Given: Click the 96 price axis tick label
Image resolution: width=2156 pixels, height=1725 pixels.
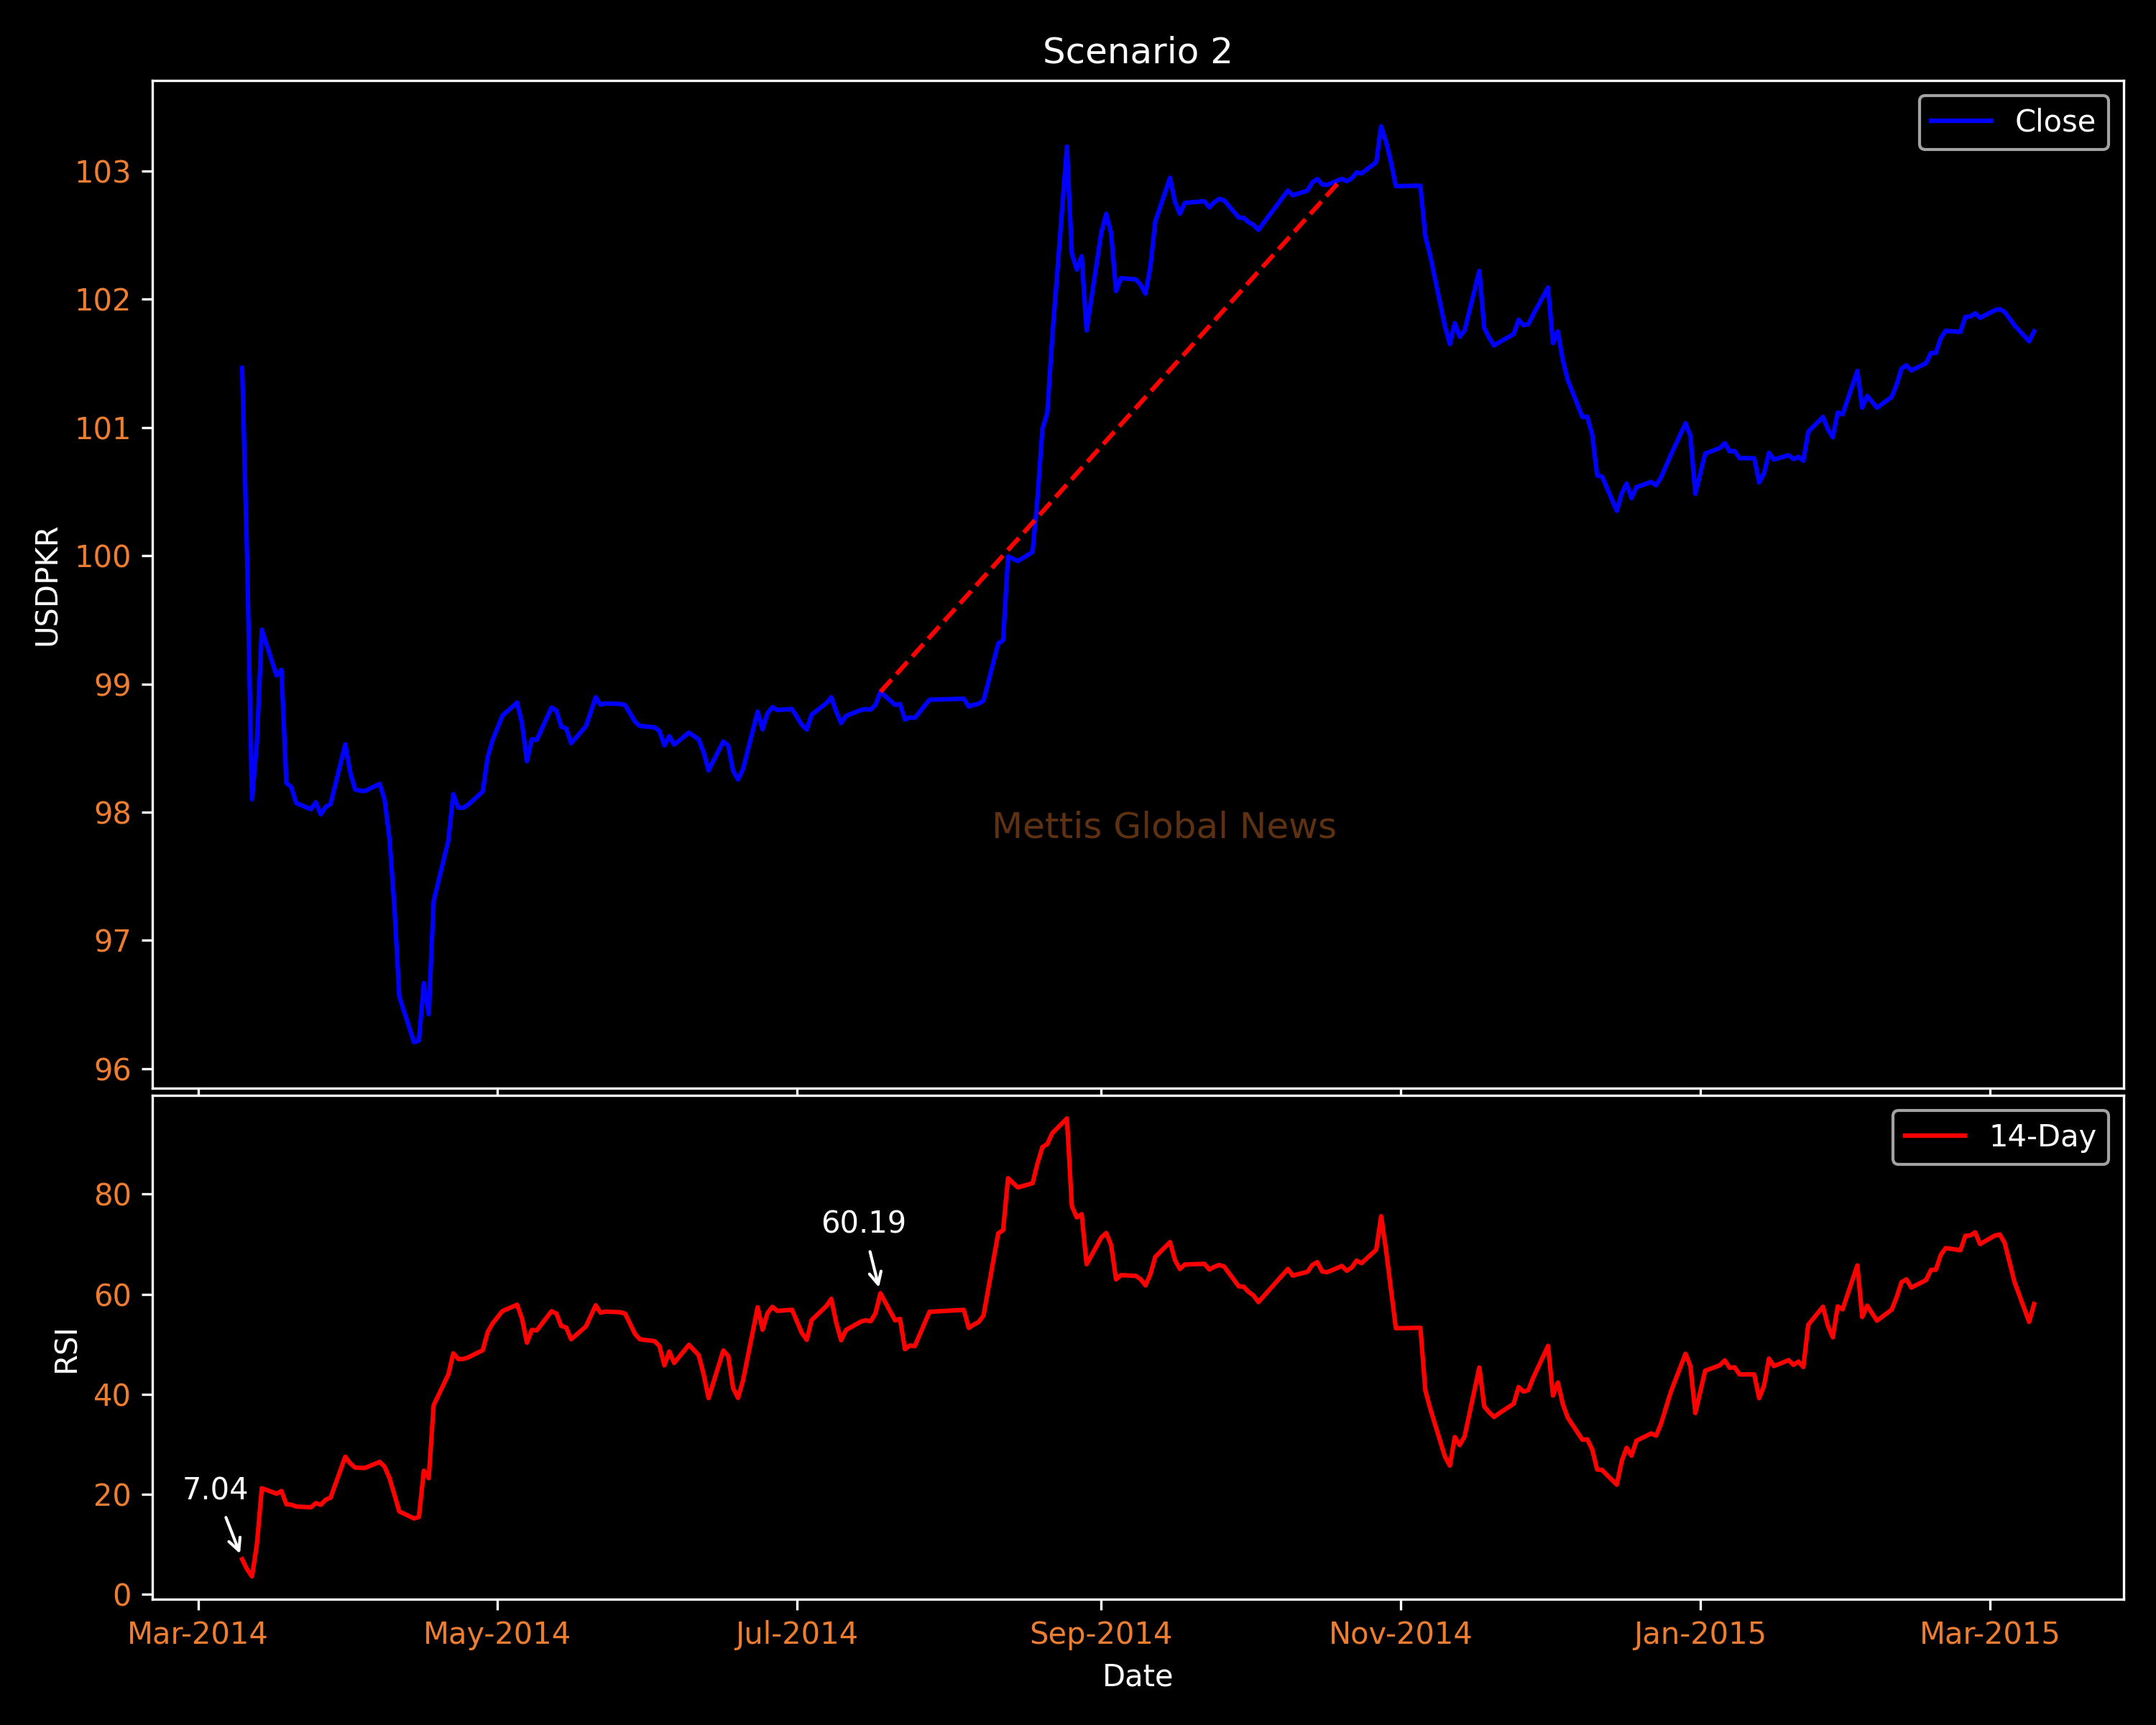Looking at the screenshot, I should (x=112, y=1069).
